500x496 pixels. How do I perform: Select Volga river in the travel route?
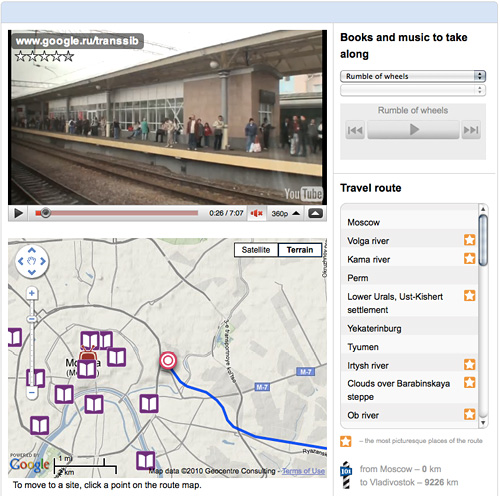coord(409,241)
